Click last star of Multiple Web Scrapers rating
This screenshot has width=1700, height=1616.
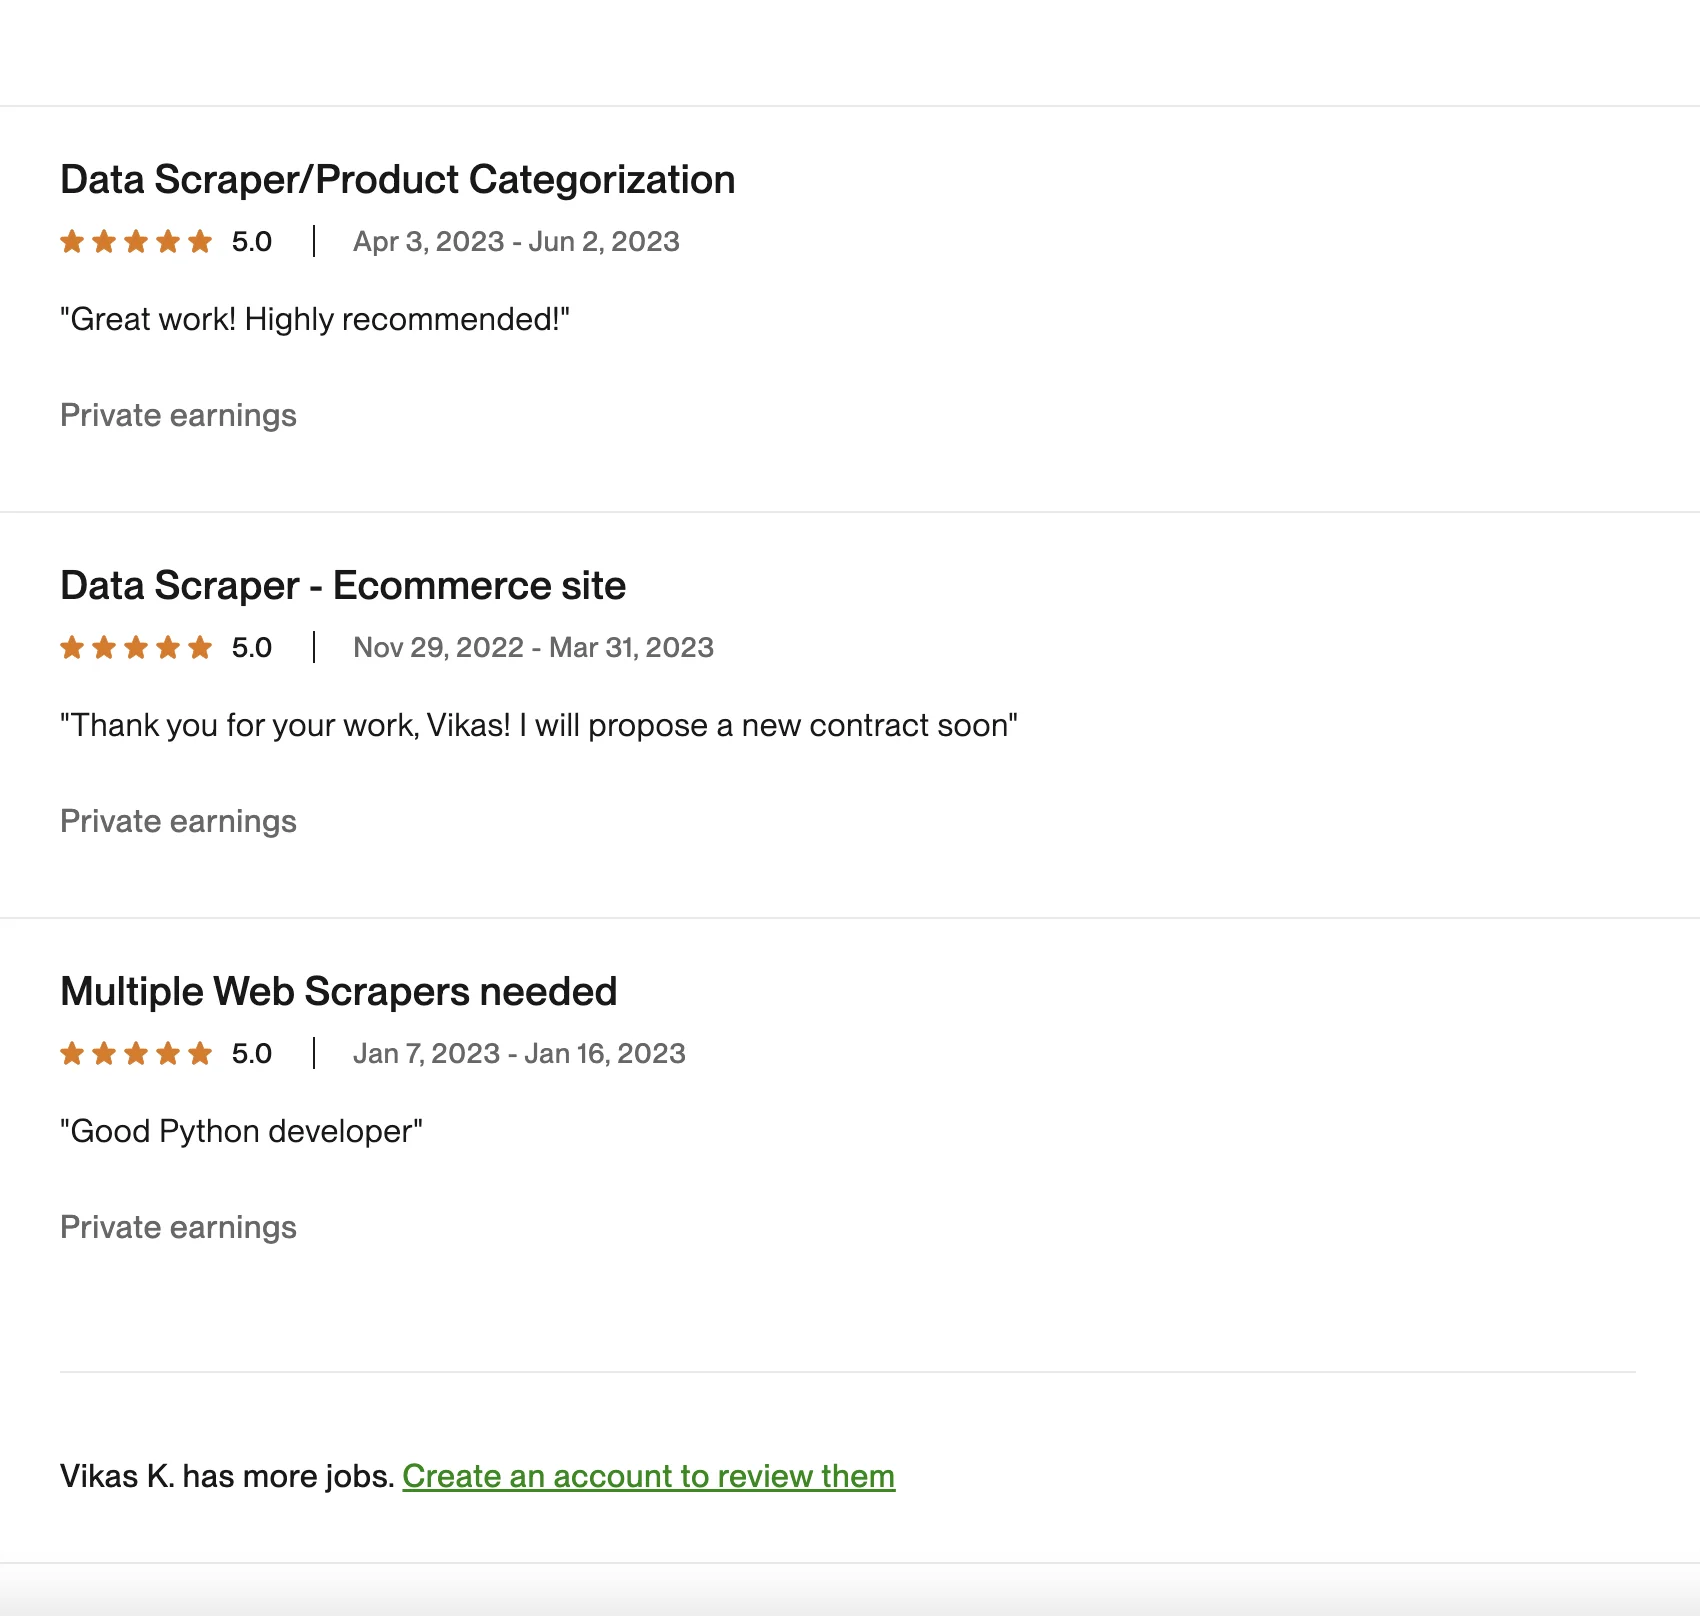(x=200, y=1054)
